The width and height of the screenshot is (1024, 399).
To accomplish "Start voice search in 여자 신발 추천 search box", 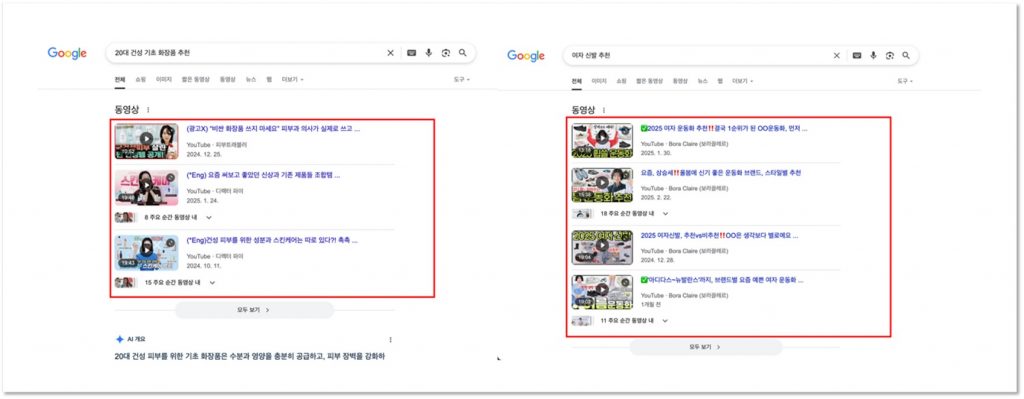I will click(x=873, y=56).
